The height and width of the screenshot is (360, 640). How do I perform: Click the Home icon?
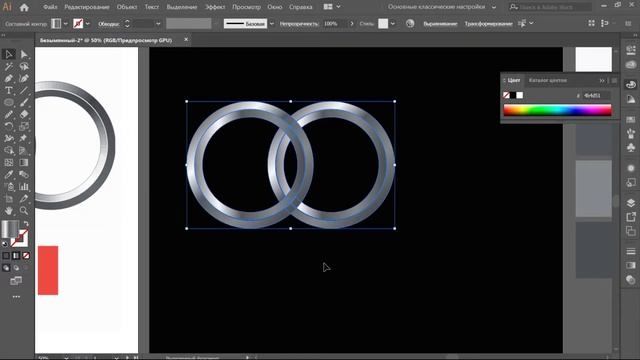[24, 7]
